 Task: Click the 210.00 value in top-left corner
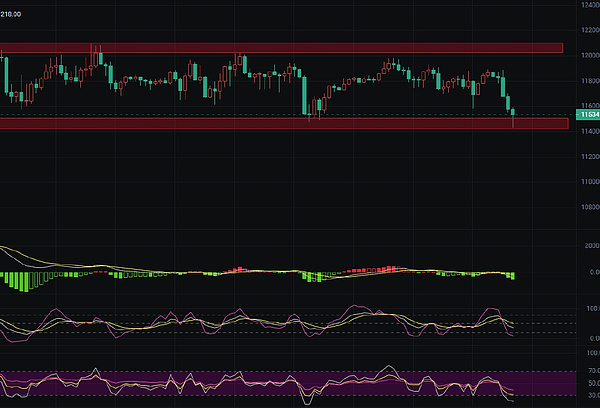pyautogui.click(x=12, y=15)
